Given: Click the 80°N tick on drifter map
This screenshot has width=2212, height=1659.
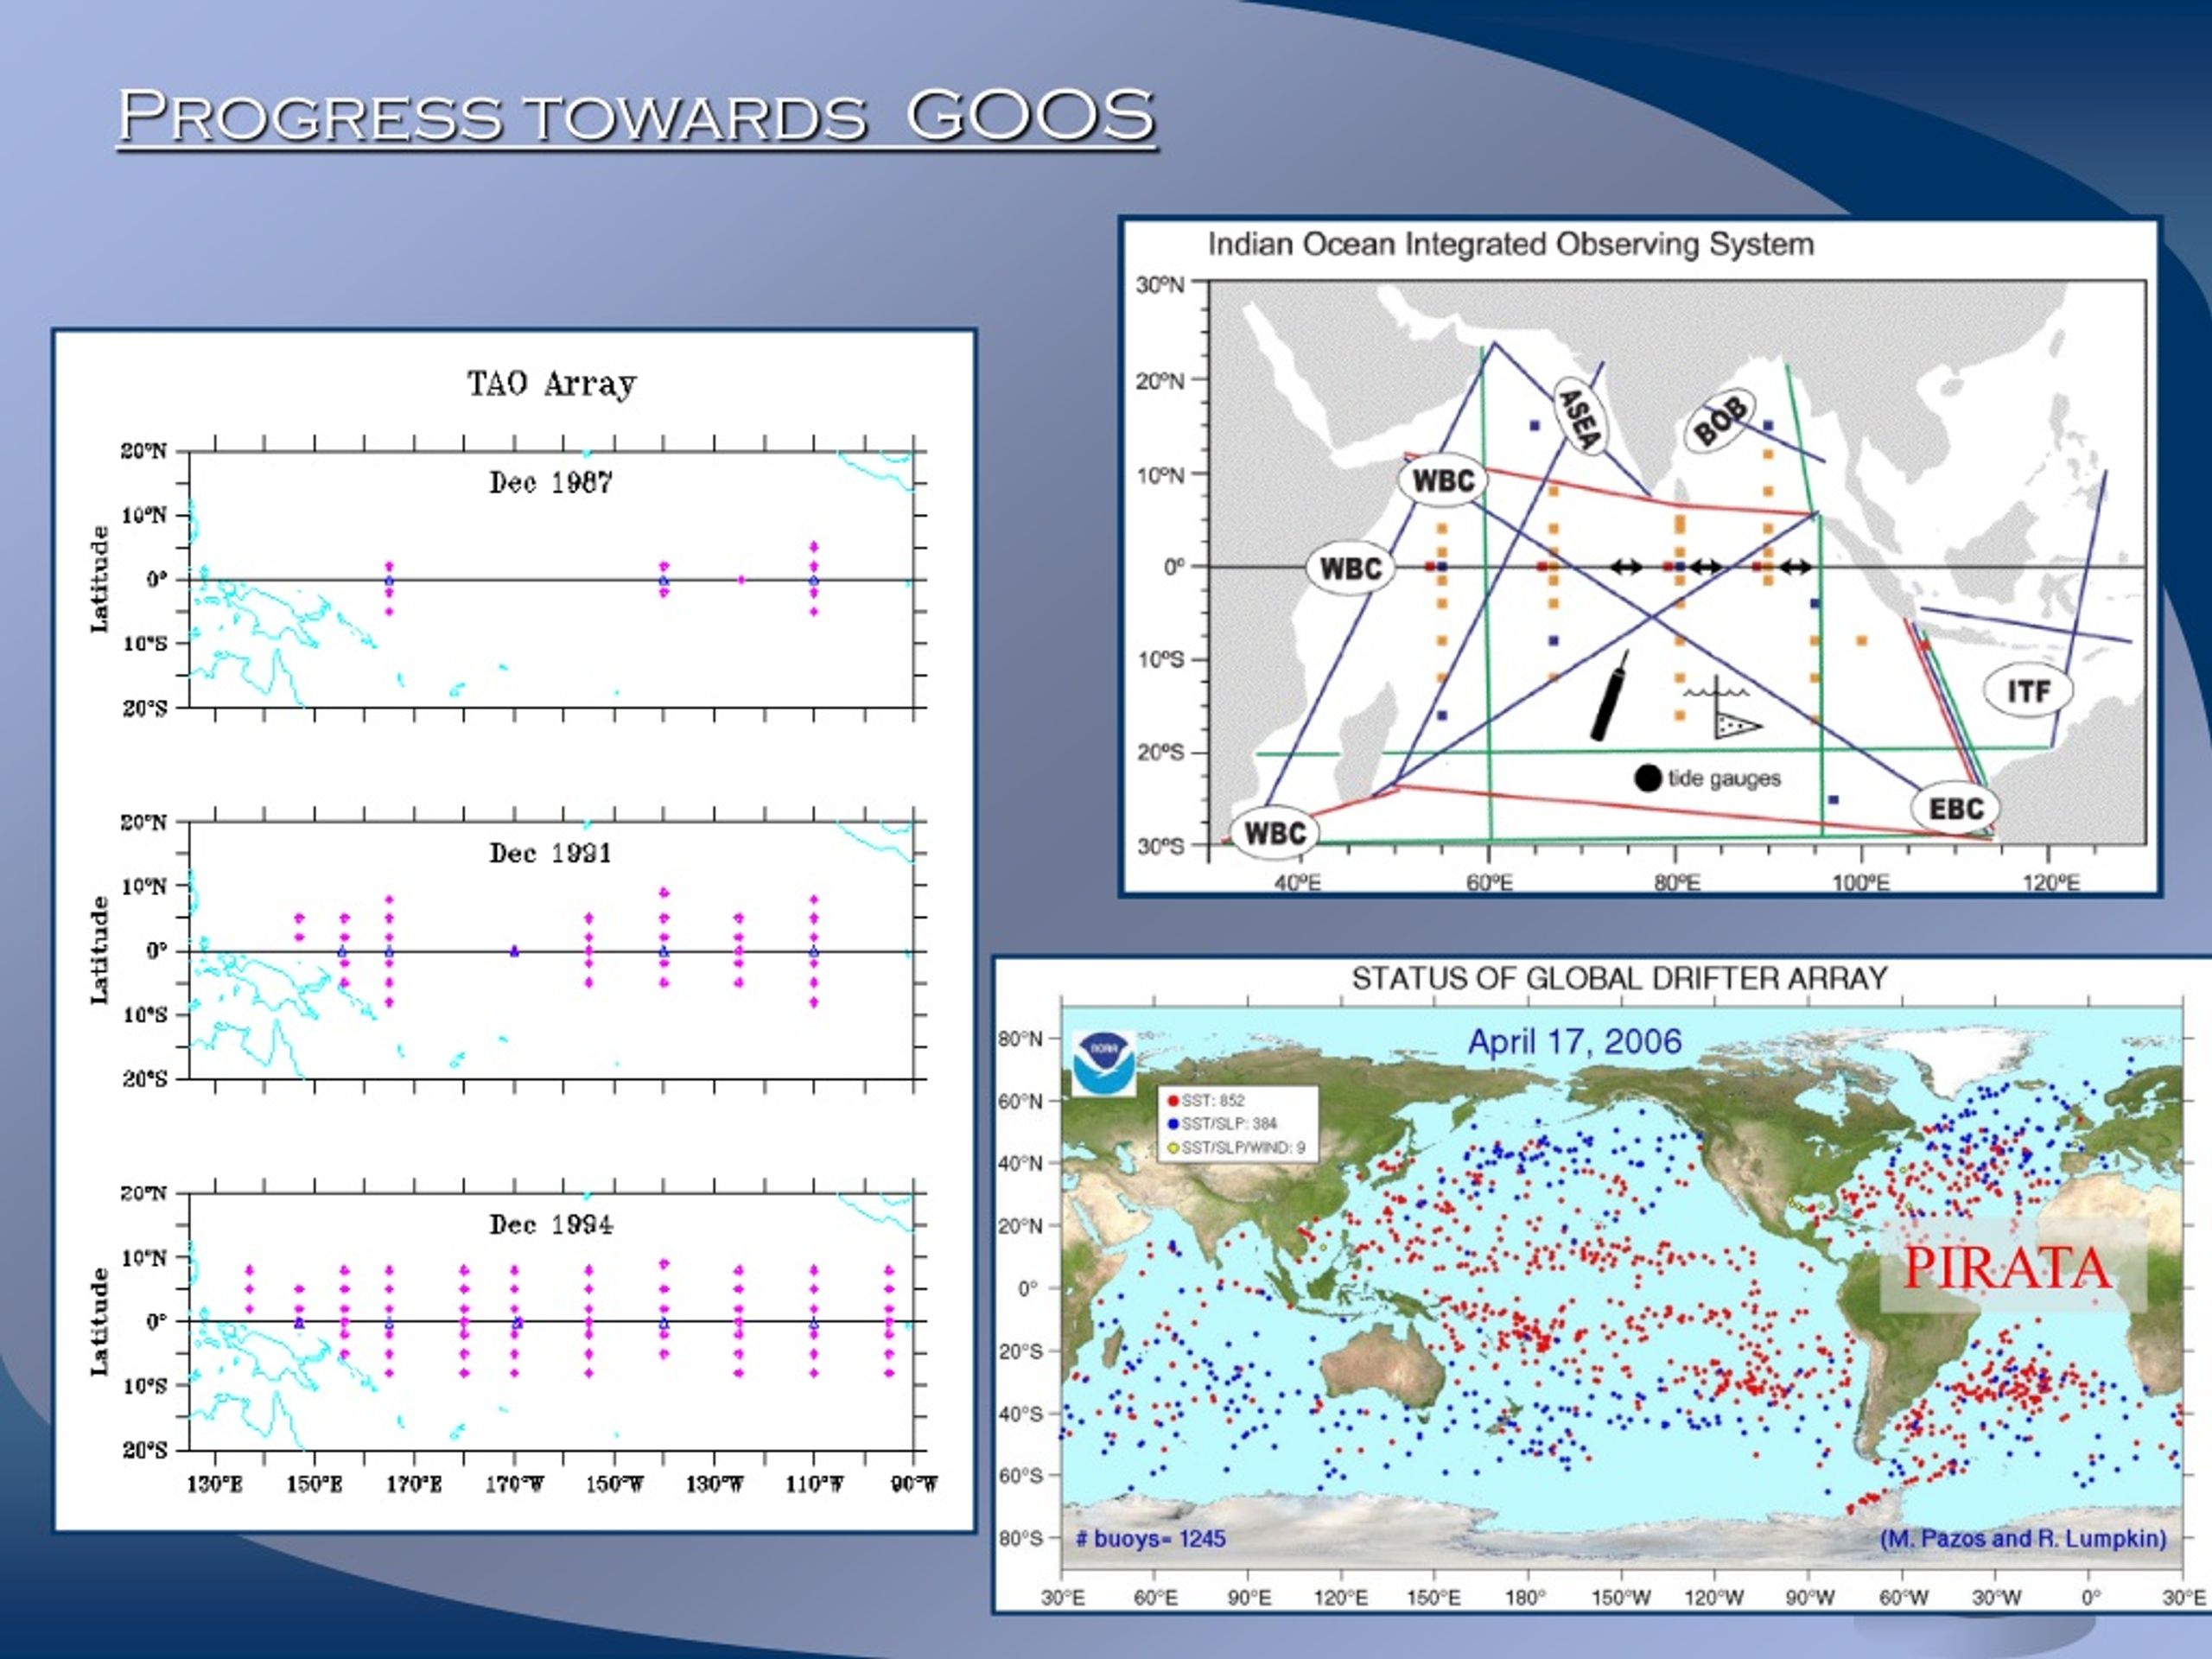Looking at the screenshot, I should point(1020,1039).
